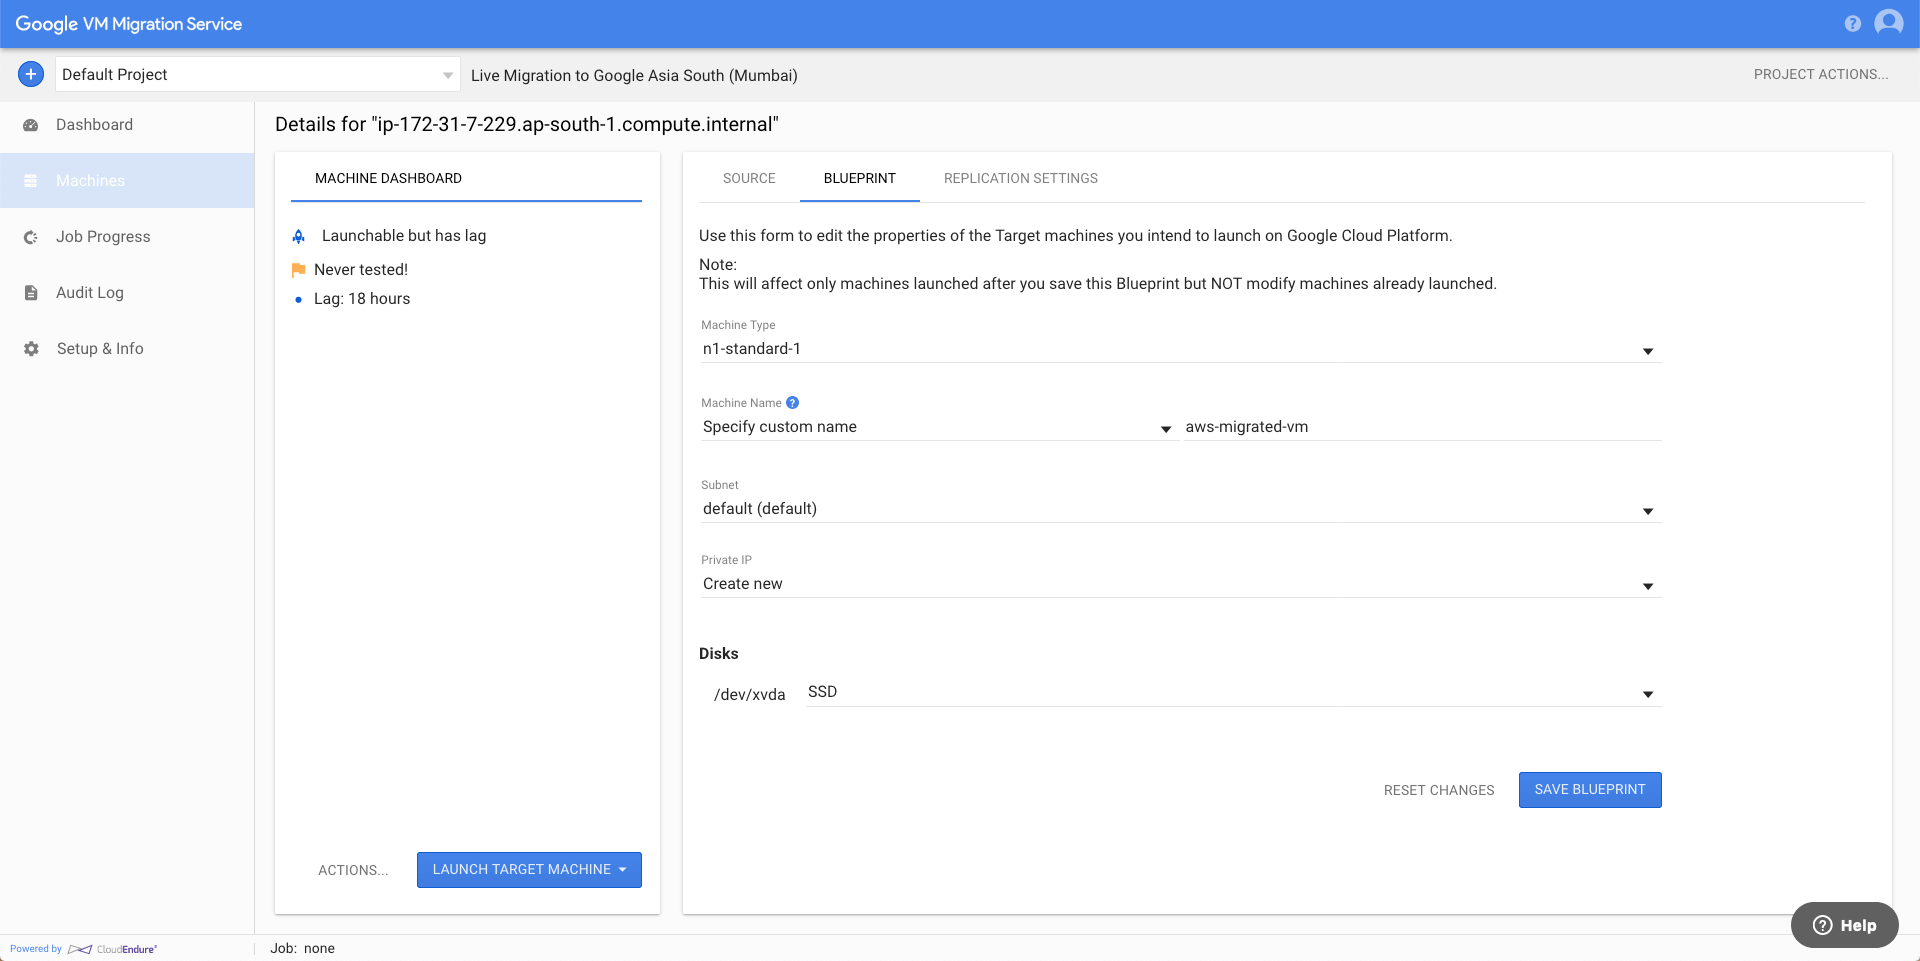
Task: Click the Save Blueprint button
Action: [x=1590, y=790]
